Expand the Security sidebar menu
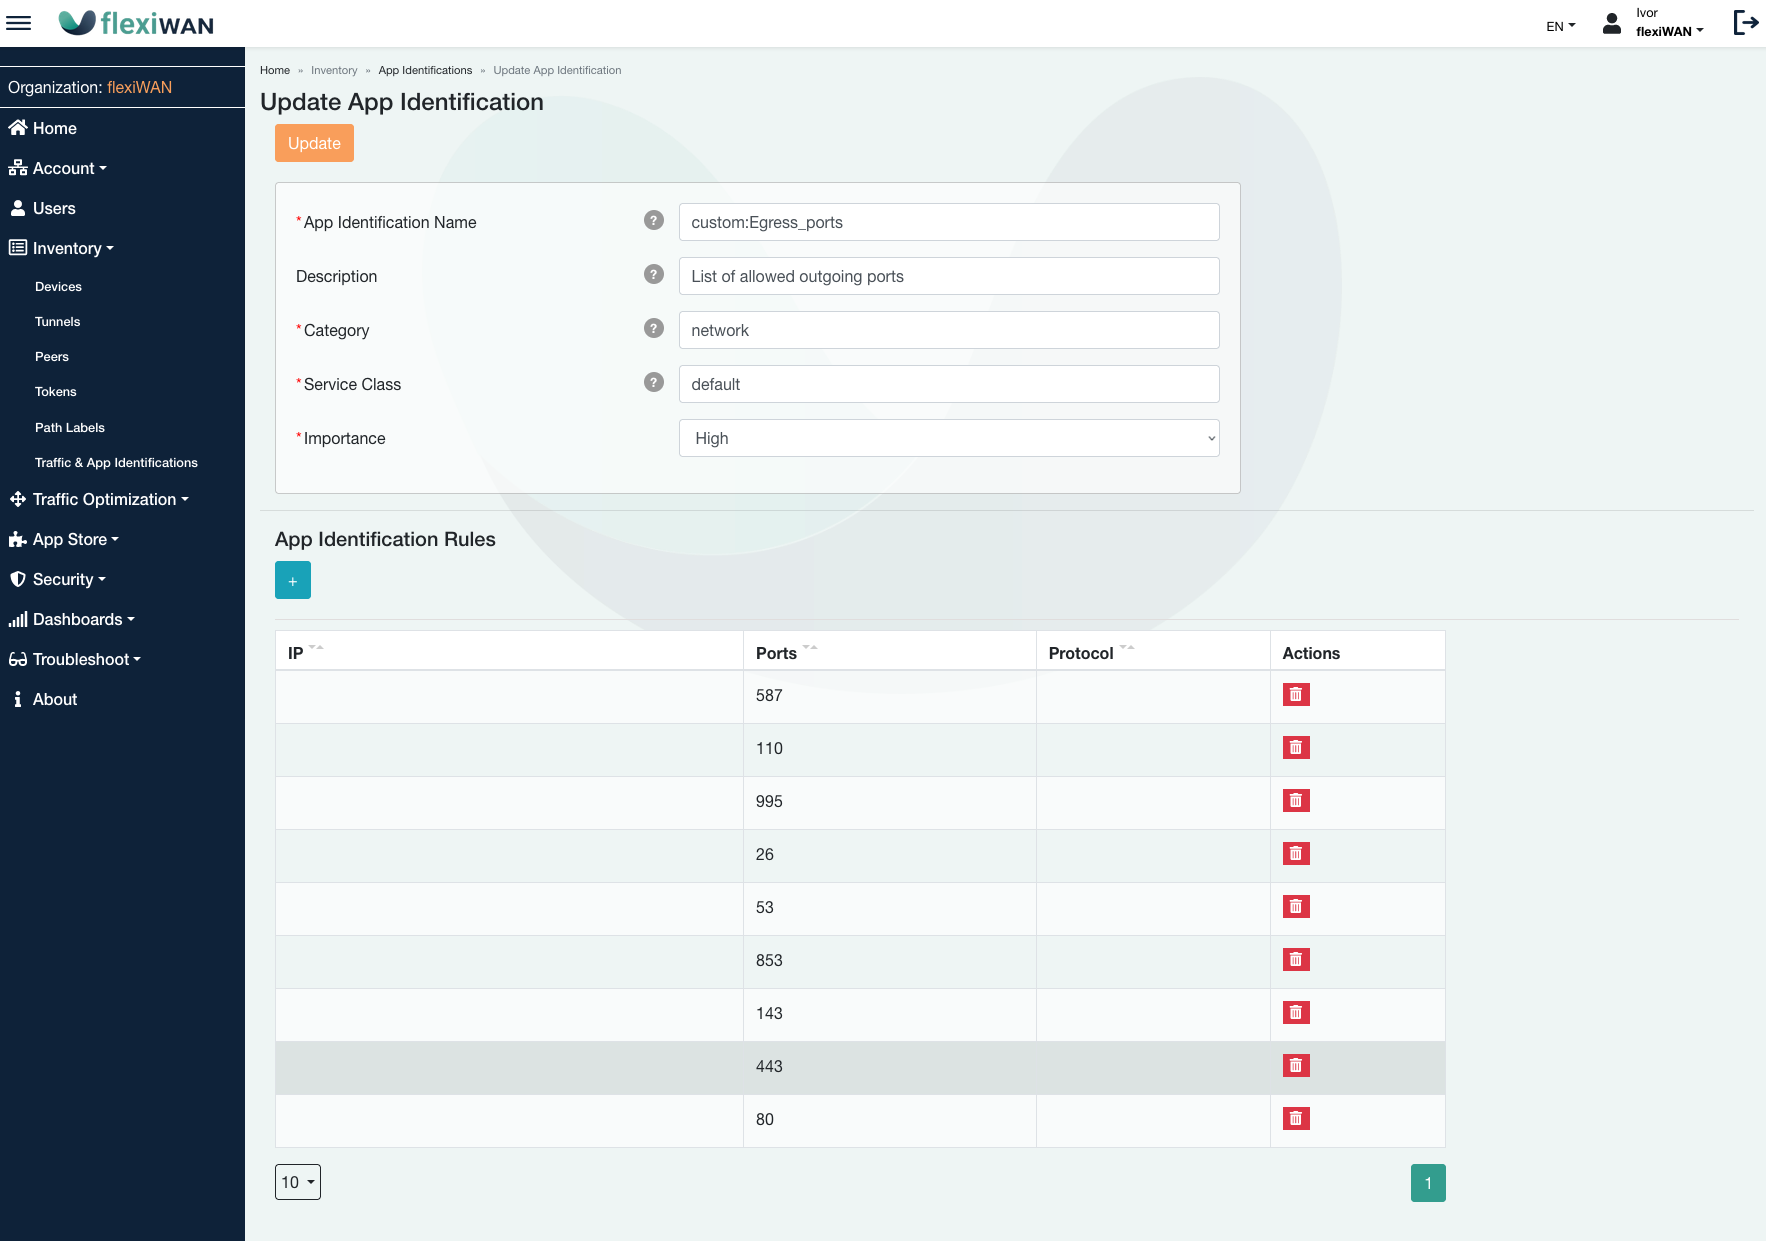Viewport: 1766px width, 1241px height. [x=57, y=579]
